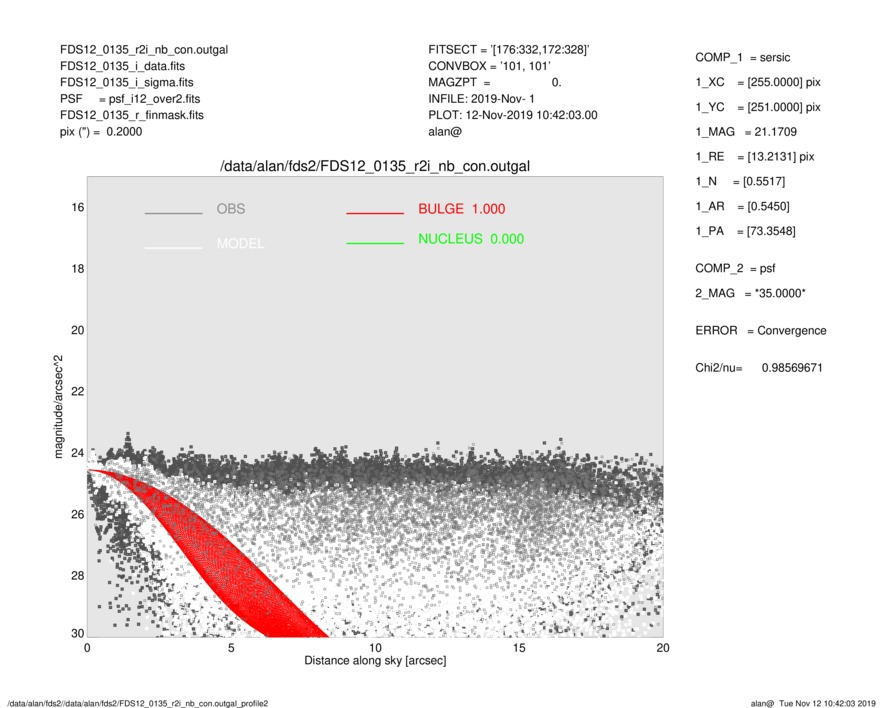
Task: Click the 1_RE = [13.2131] pix value
Action: (755, 157)
